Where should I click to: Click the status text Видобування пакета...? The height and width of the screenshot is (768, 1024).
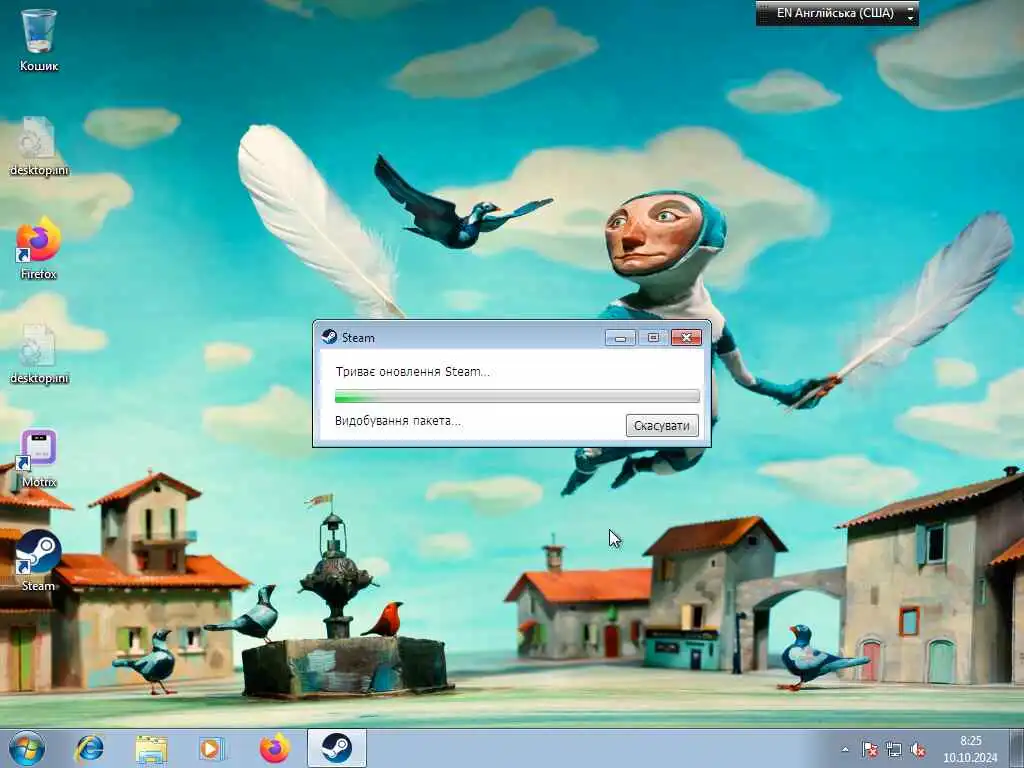click(398, 421)
